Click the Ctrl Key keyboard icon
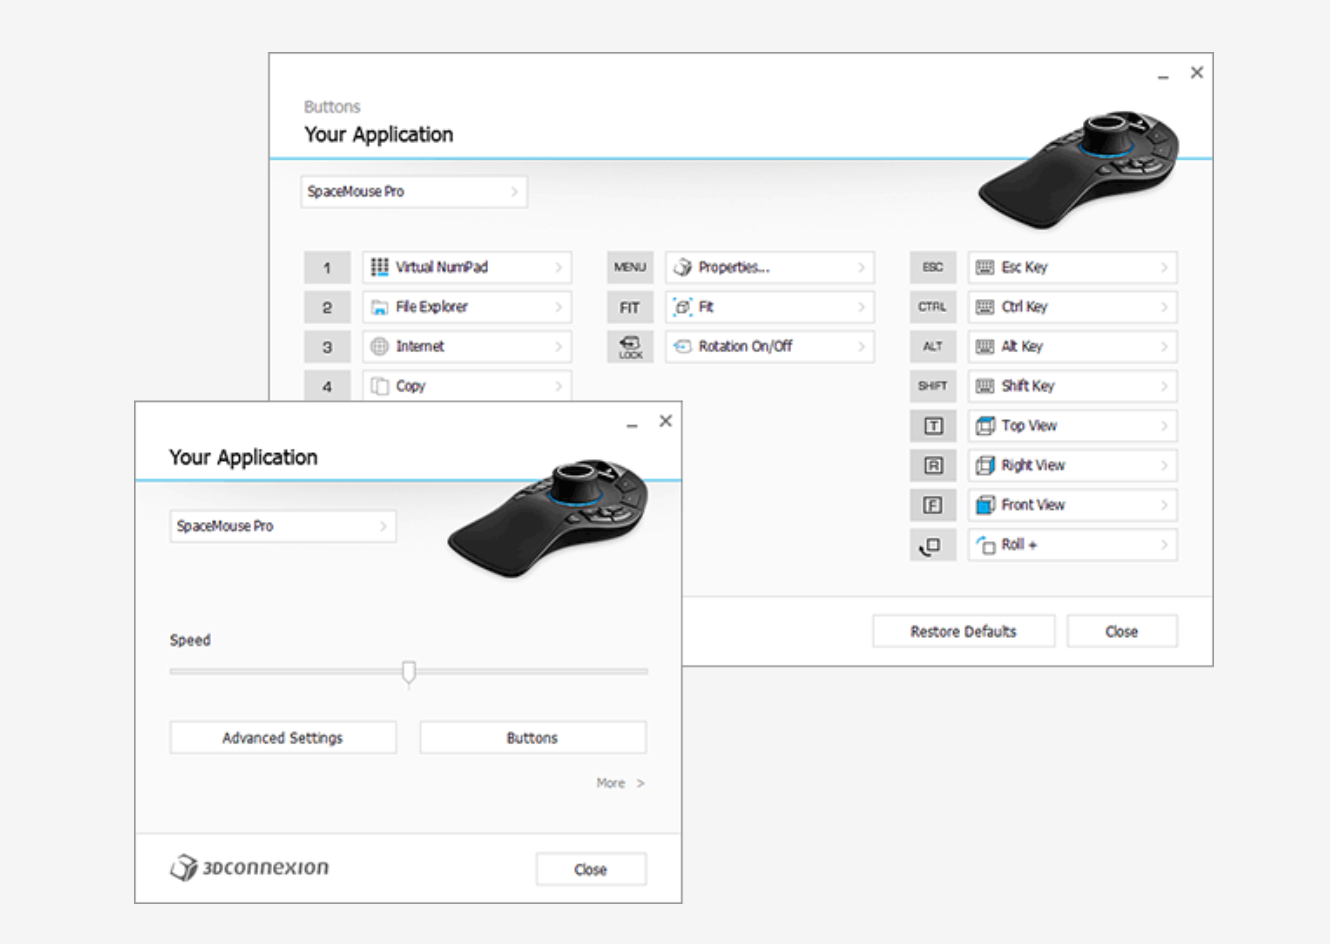Viewport: 1330px width, 944px height. (985, 307)
